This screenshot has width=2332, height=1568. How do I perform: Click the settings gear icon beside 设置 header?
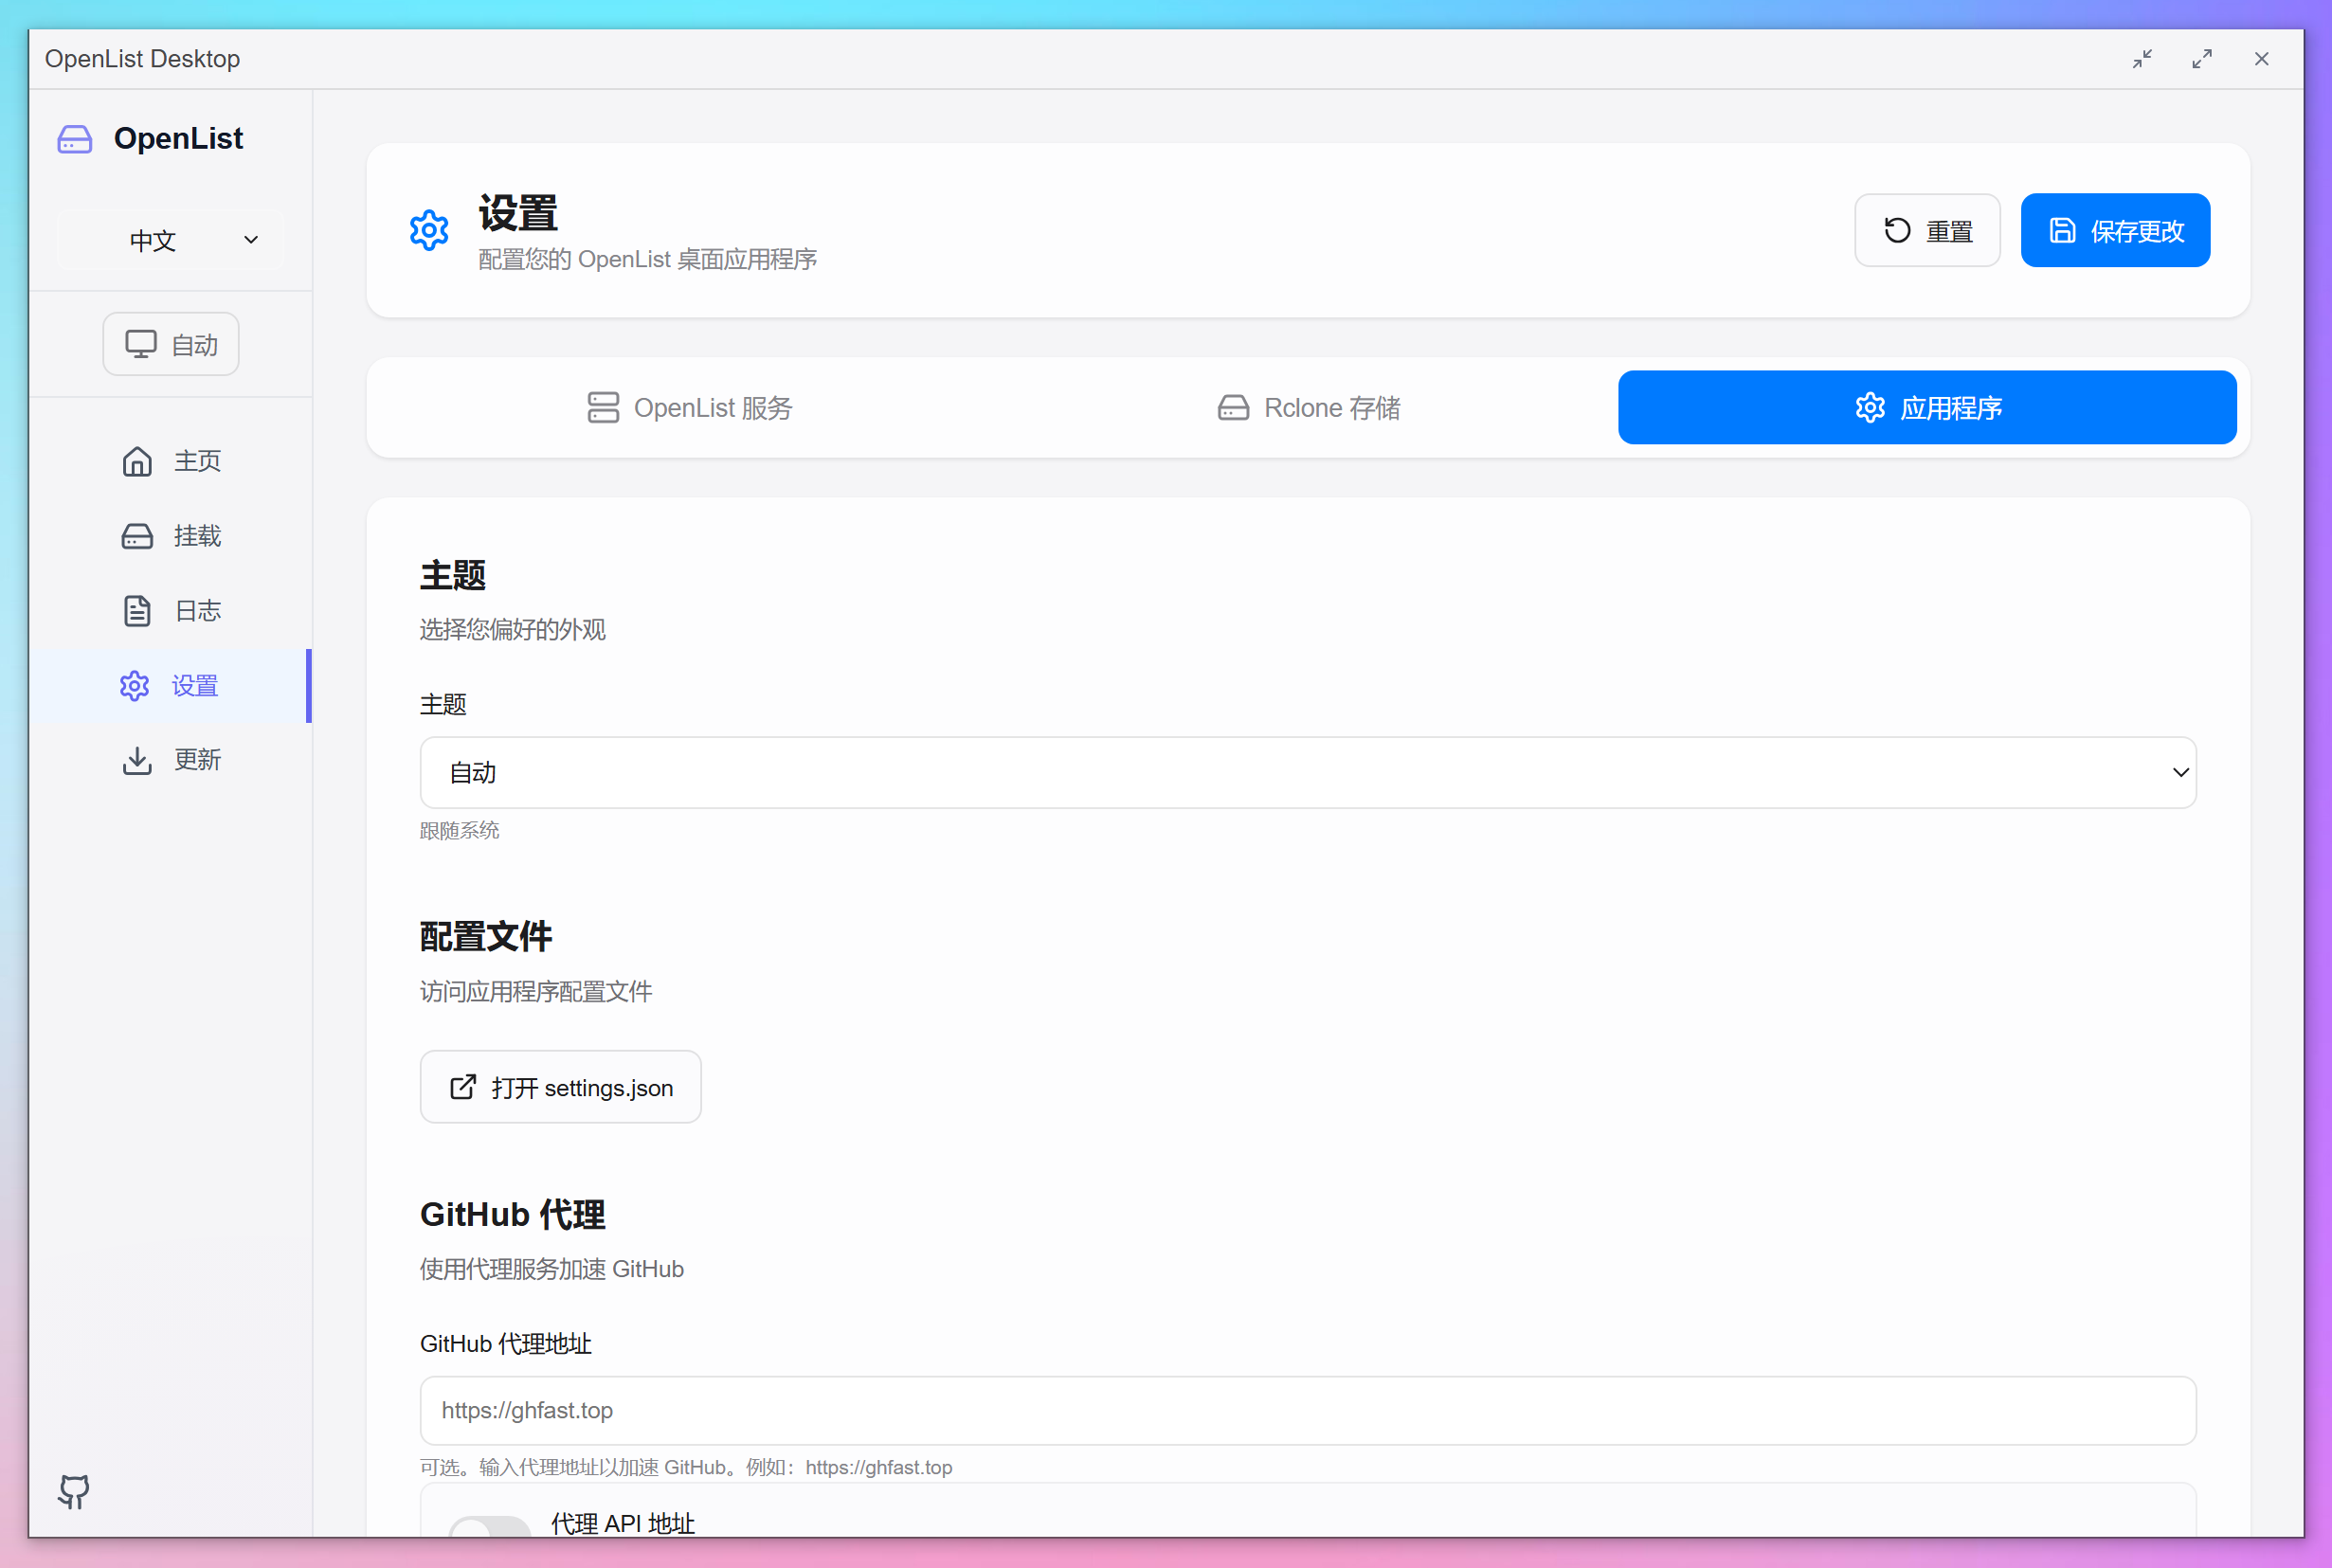(x=429, y=230)
